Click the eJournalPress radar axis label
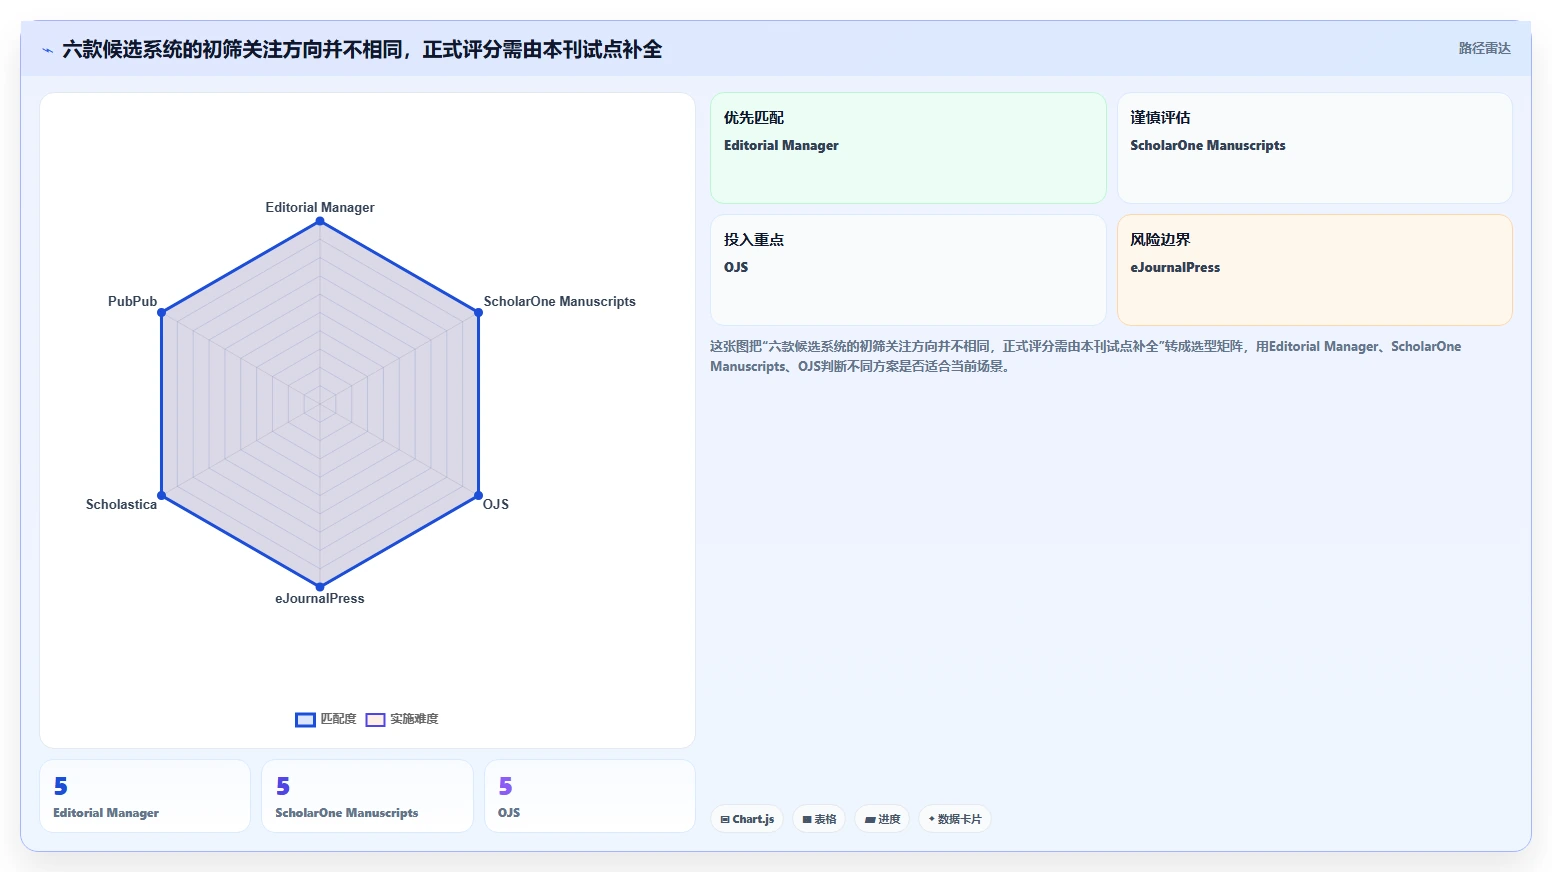 (x=320, y=598)
